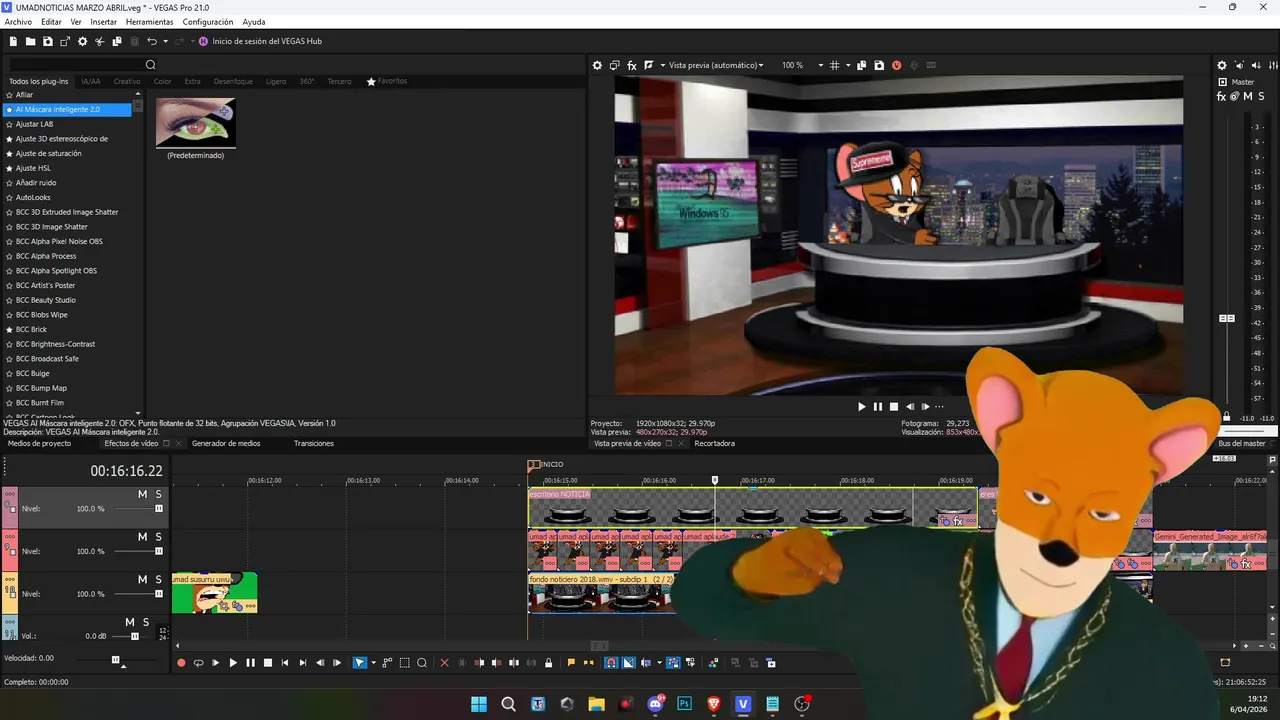Toggle the preview overlays grid icon
The image size is (1280, 720).
(835, 65)
